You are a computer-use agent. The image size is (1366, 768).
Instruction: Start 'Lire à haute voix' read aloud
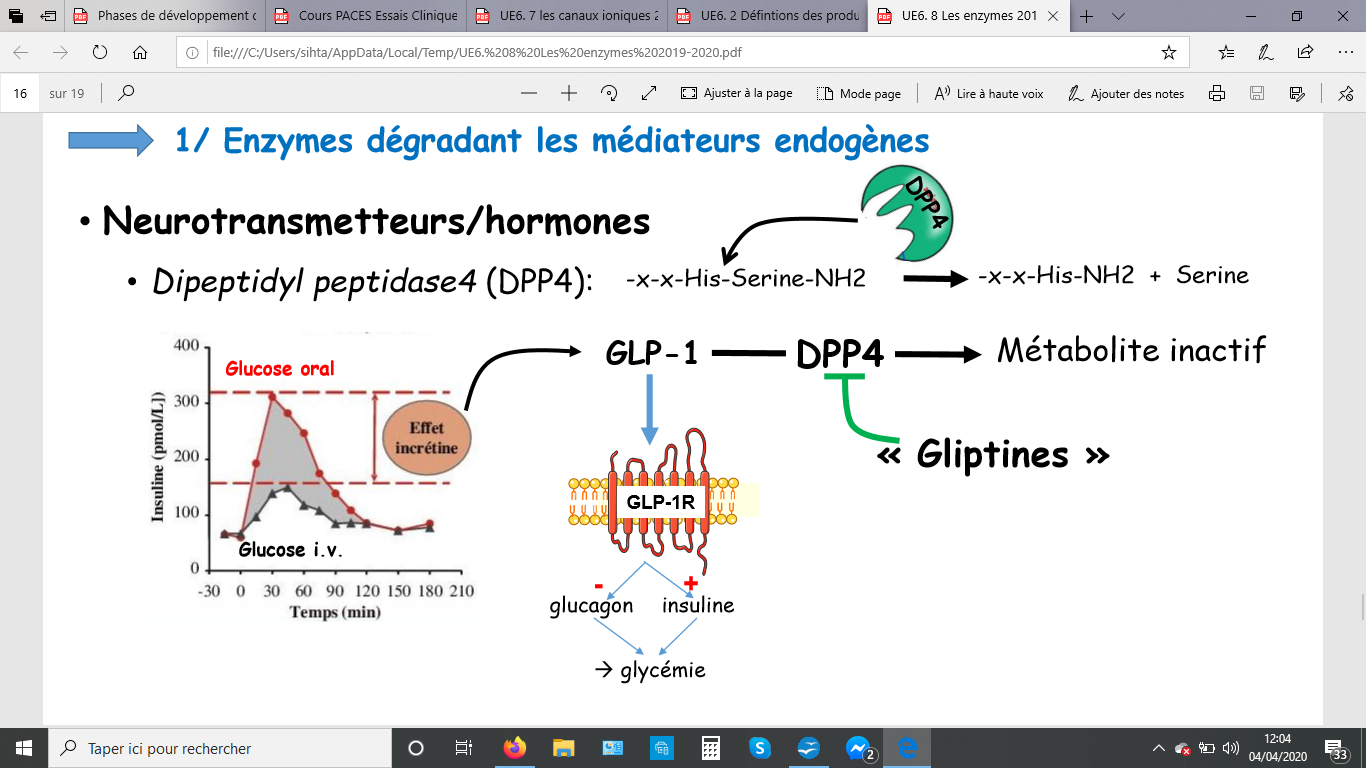click(x=989, y=93)
